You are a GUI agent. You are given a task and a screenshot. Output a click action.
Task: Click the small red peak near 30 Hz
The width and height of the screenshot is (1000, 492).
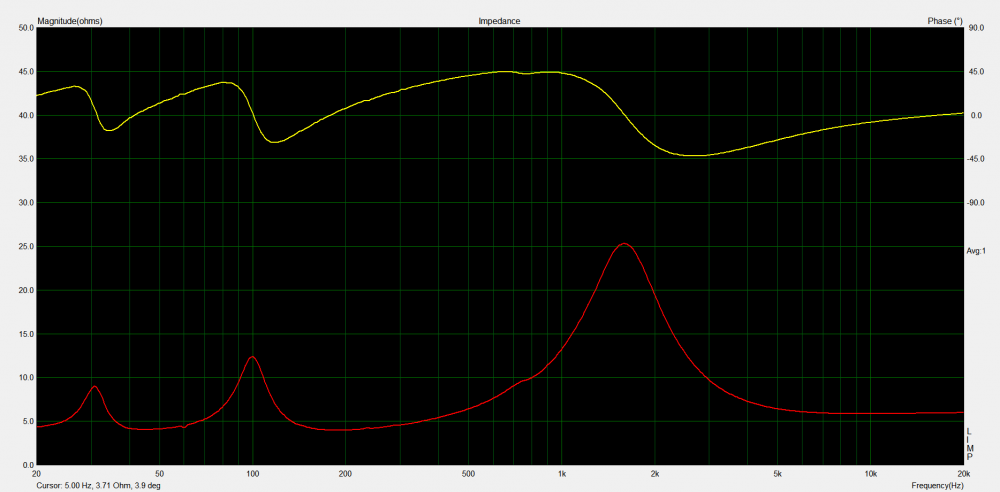point(94,386)
